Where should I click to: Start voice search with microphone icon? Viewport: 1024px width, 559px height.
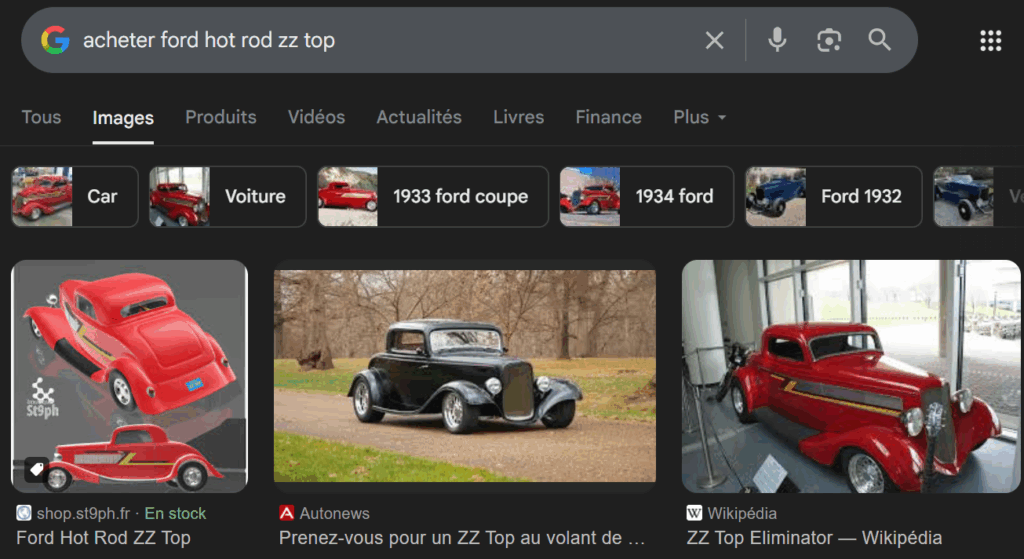pos(776,40)
